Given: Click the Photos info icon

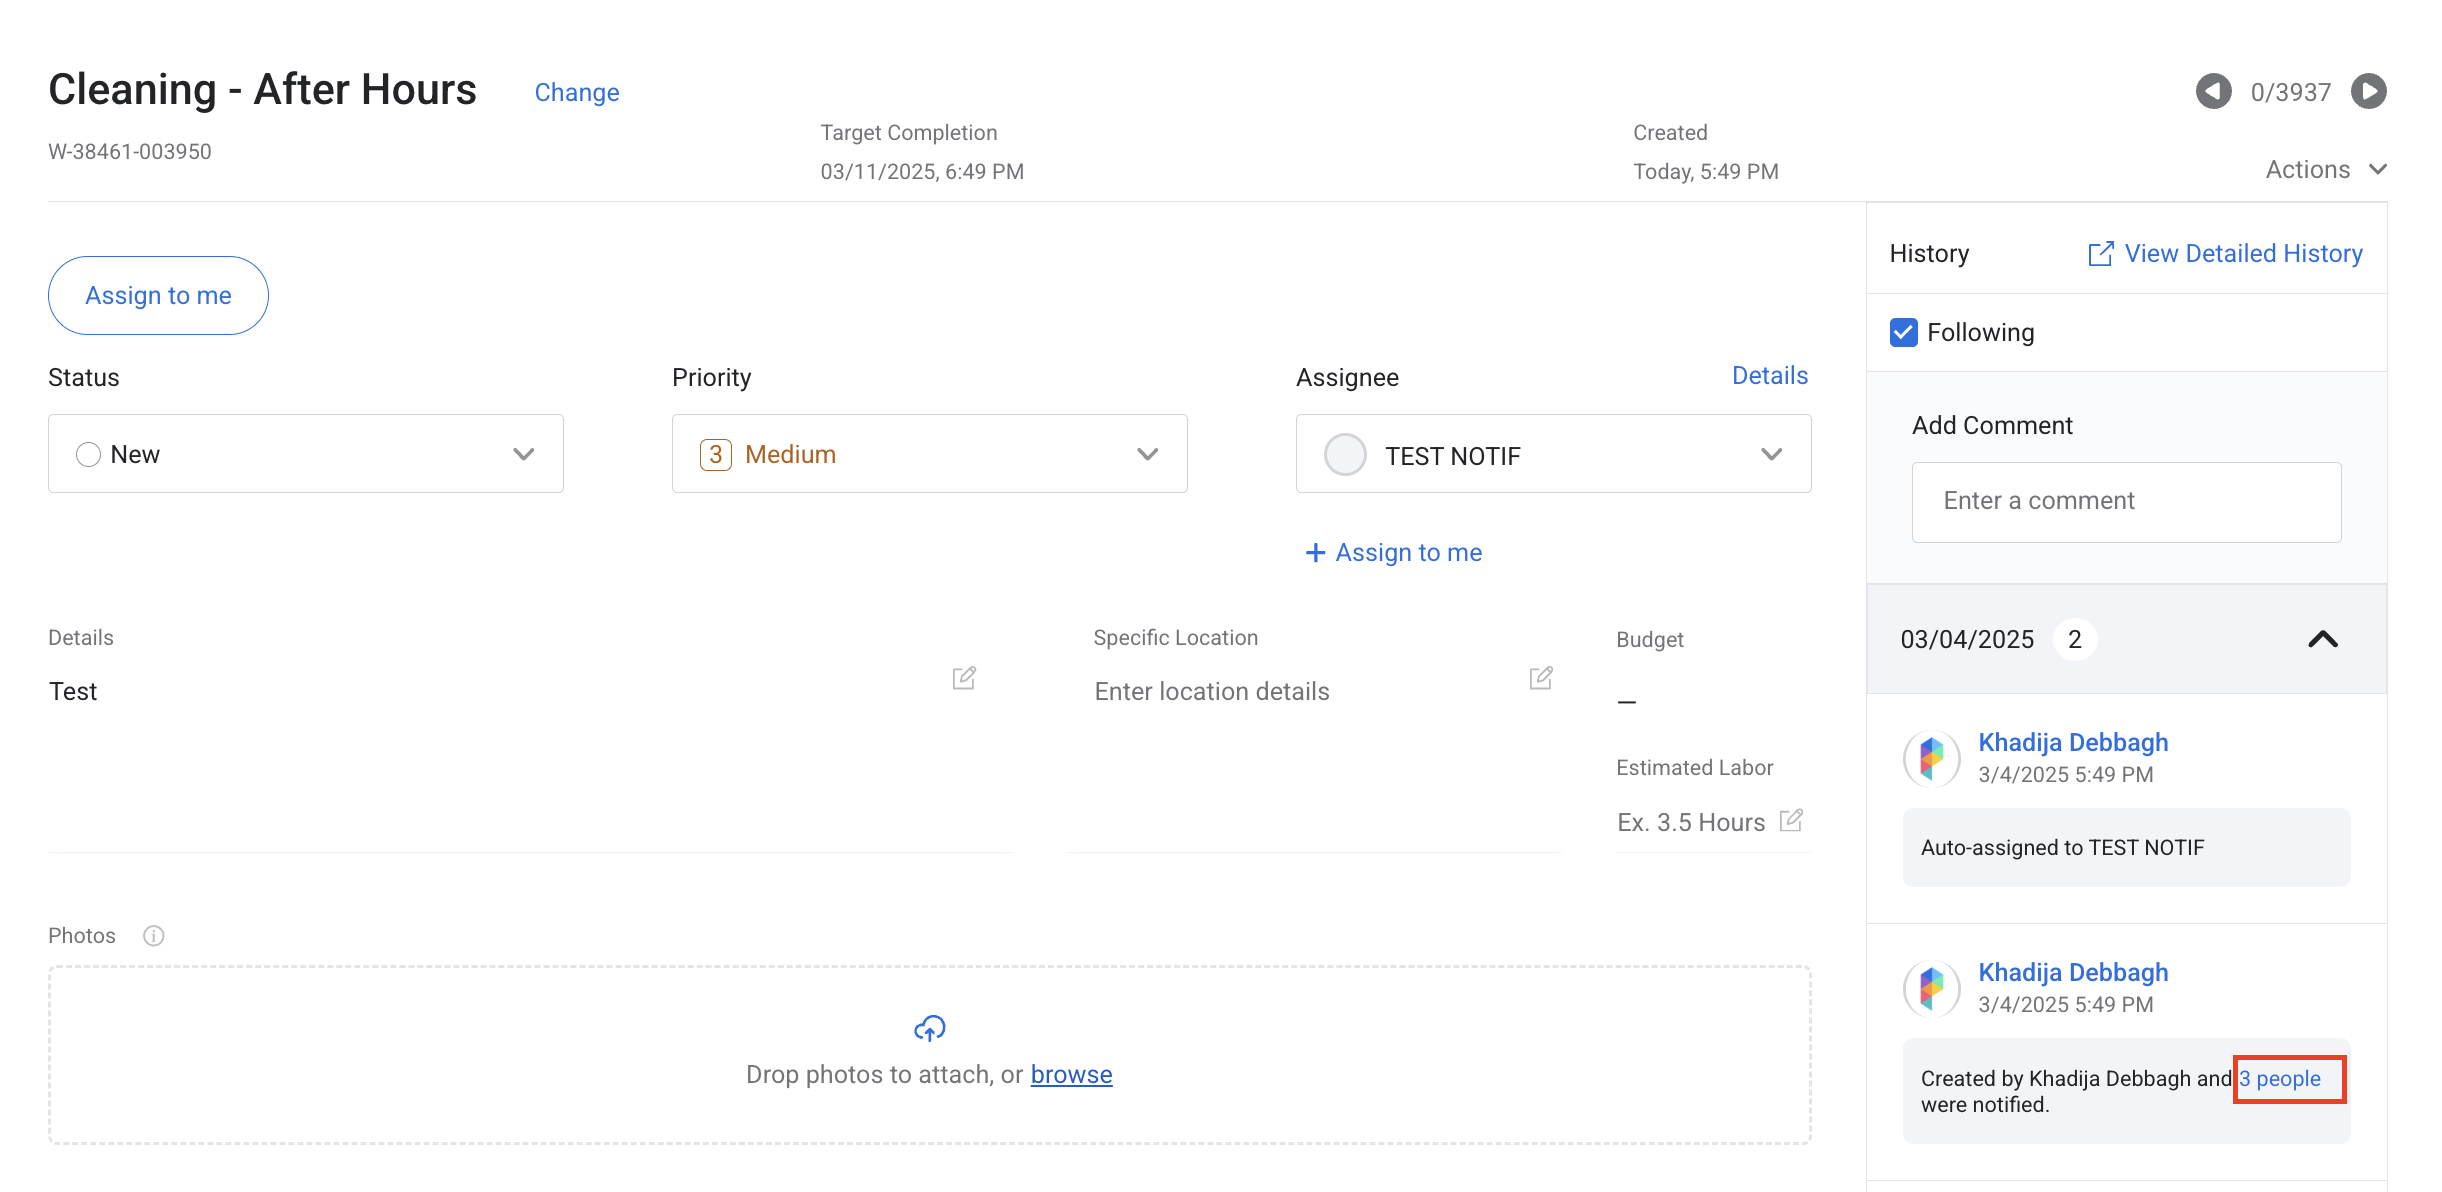Looking at the screenshot, I should (x=153, y=936).
